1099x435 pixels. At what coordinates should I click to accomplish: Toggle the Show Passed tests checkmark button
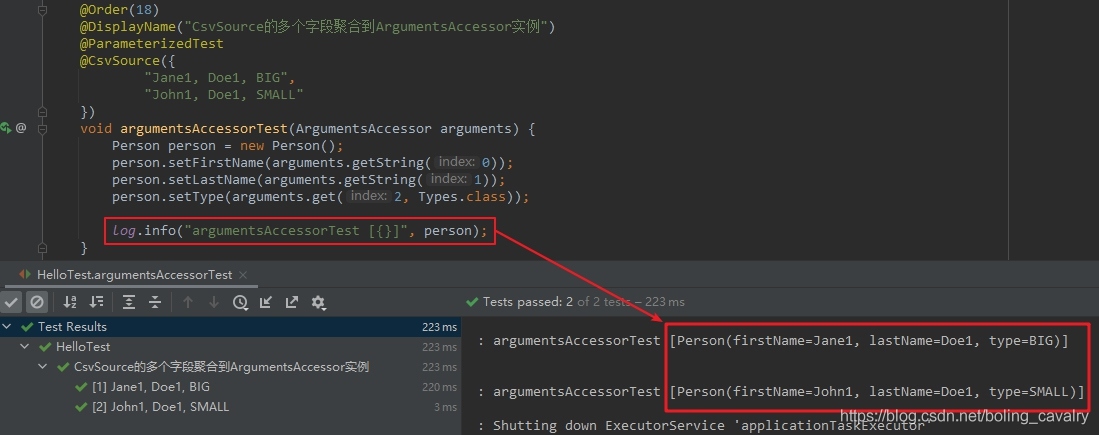tap(11, 303)
